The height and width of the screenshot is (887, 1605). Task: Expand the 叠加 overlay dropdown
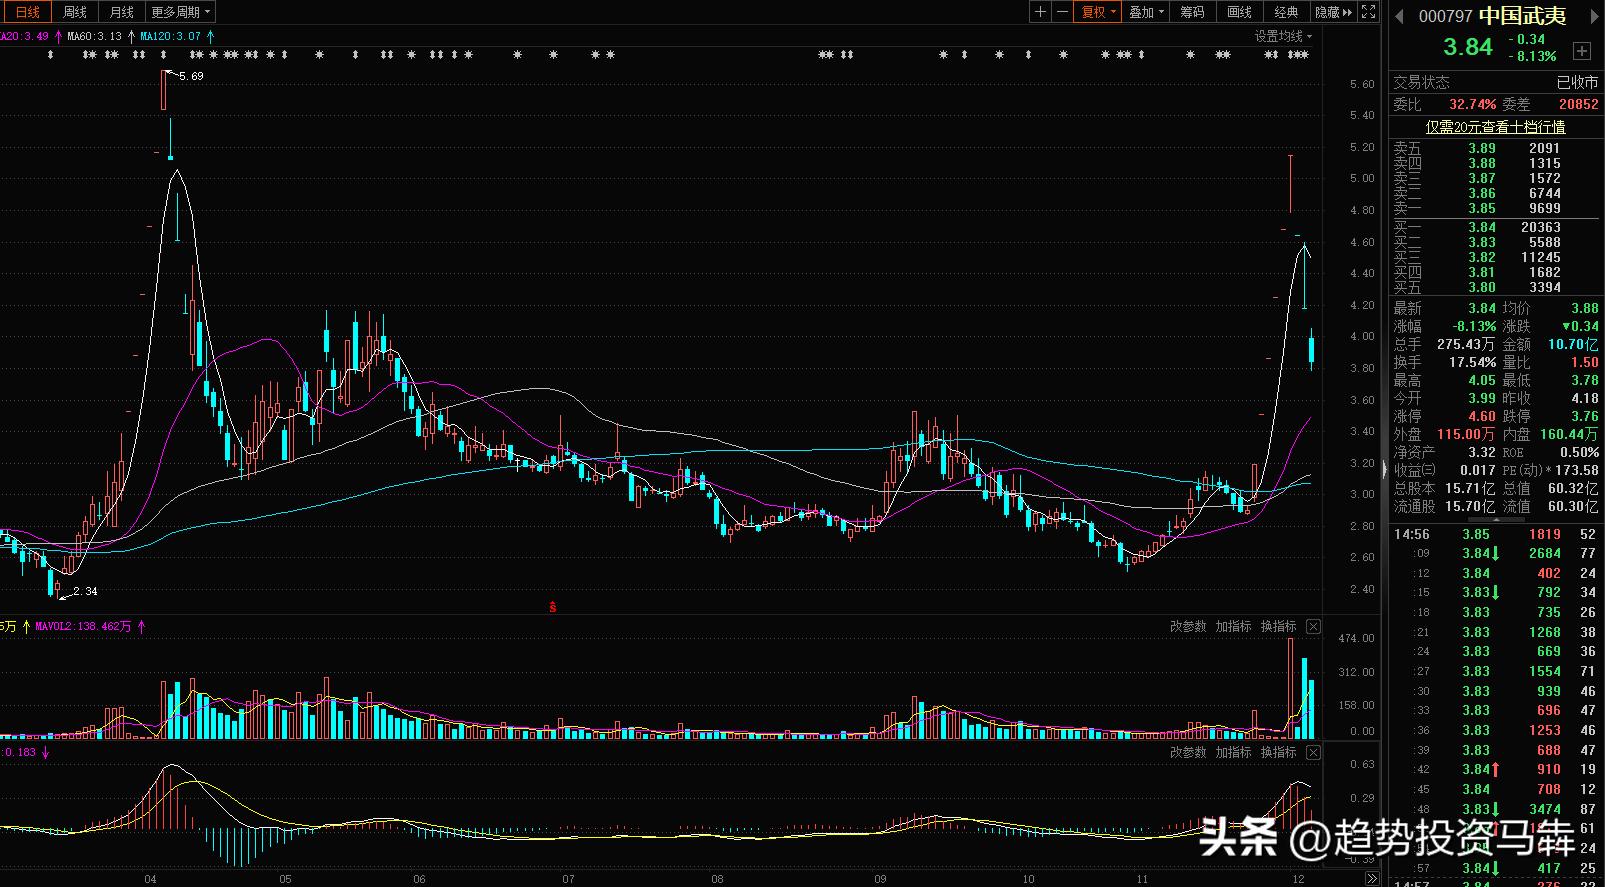click(x=1146, y=12)
